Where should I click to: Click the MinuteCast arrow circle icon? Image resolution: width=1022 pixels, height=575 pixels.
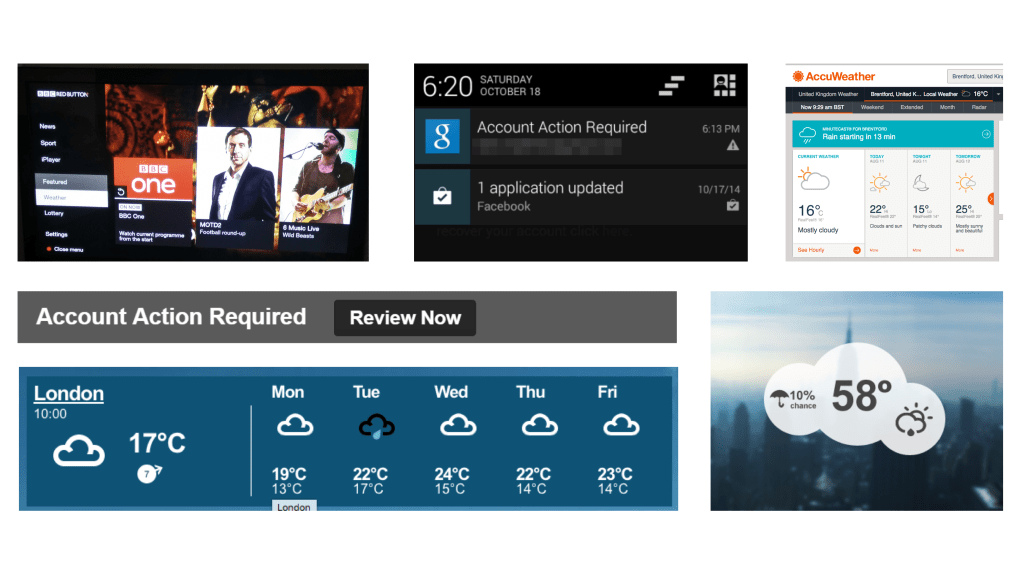(x=986, y=134)
